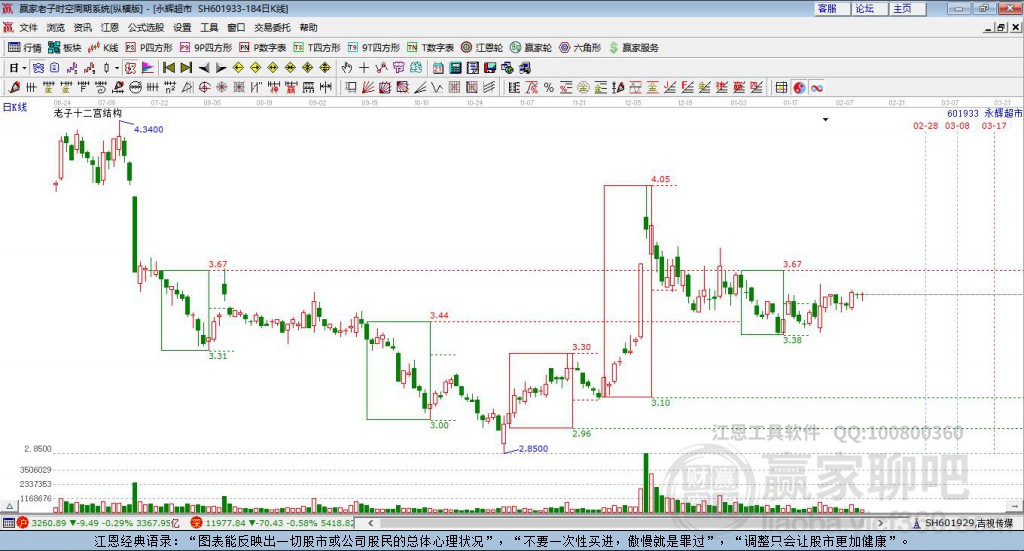Select the infinity symbol tool icon
Image resolution: width=1024 pixels, height=551 pixels.
pos(817,88)
